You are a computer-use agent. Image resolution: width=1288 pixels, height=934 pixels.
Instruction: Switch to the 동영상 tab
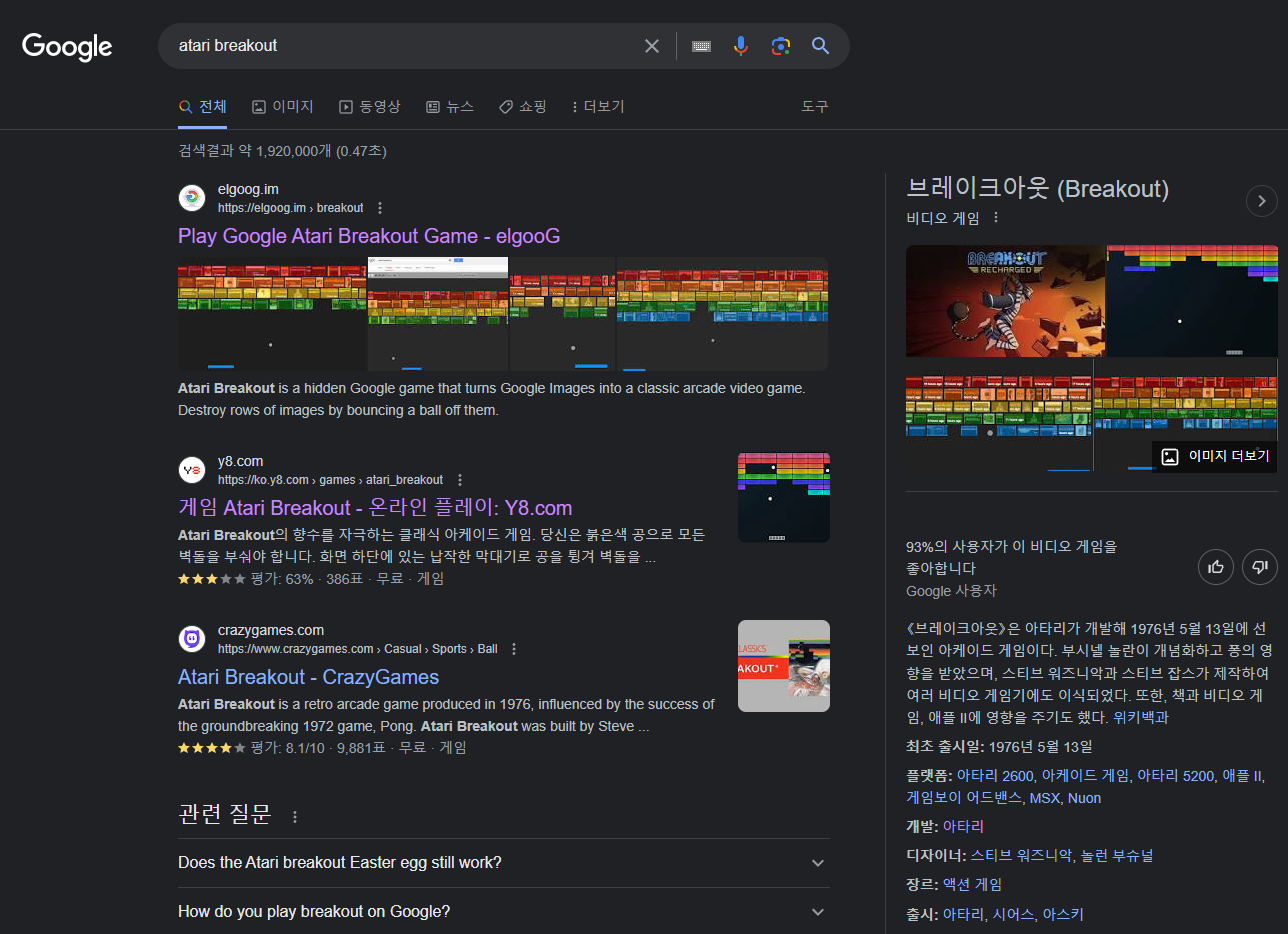coord(369,106)
